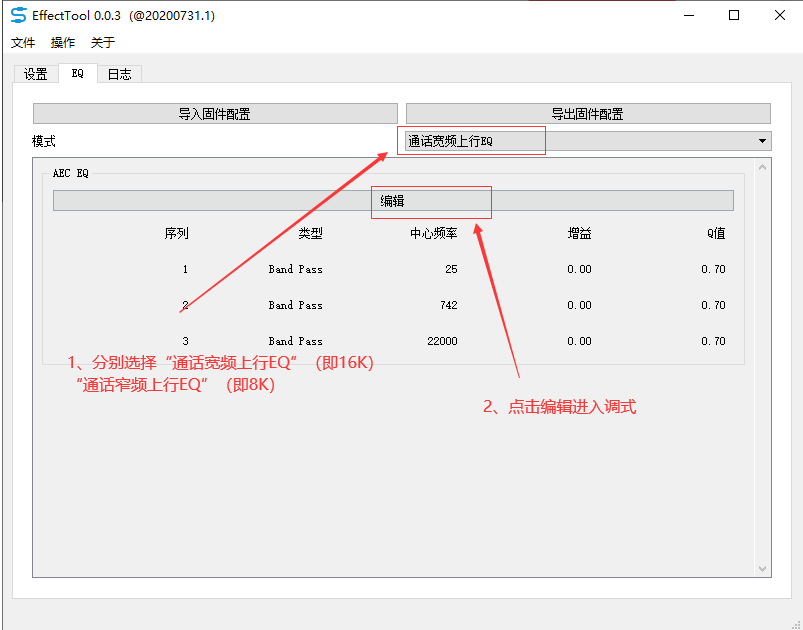Click the scrollbar down arrow in EQ panel
803x630 pixels.
tap(763, 569)
